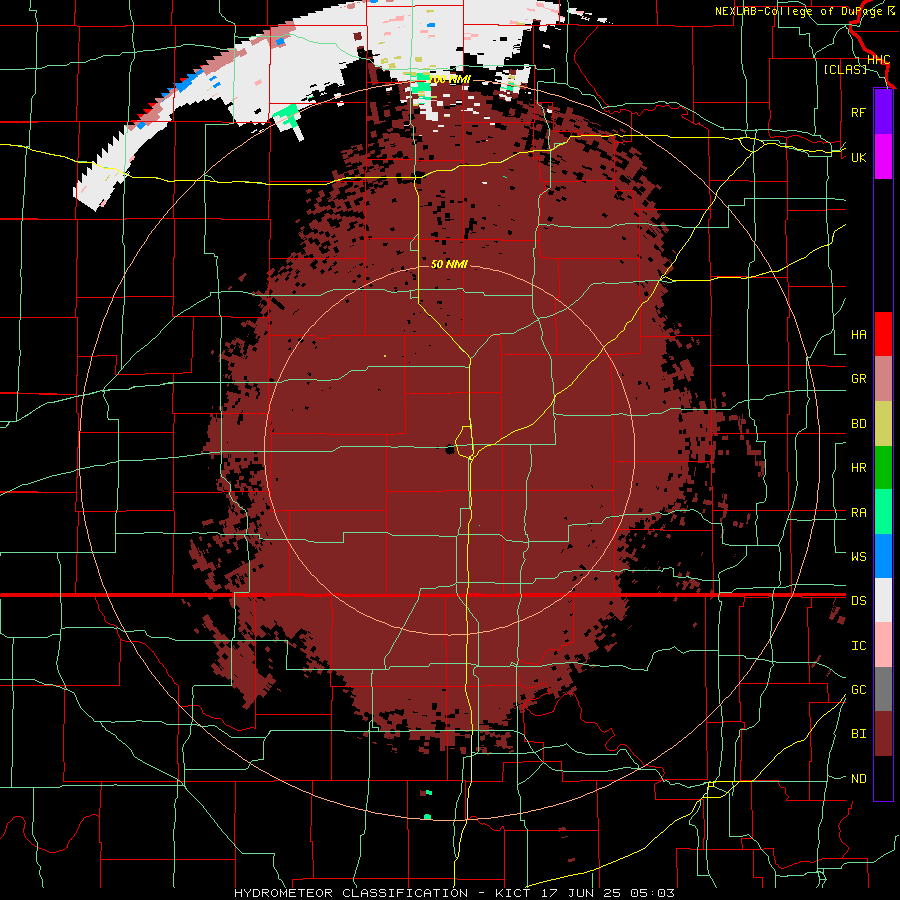
Task: Click the HA red legend swatch
Action: pyautogui.click(x=883, y=334)
